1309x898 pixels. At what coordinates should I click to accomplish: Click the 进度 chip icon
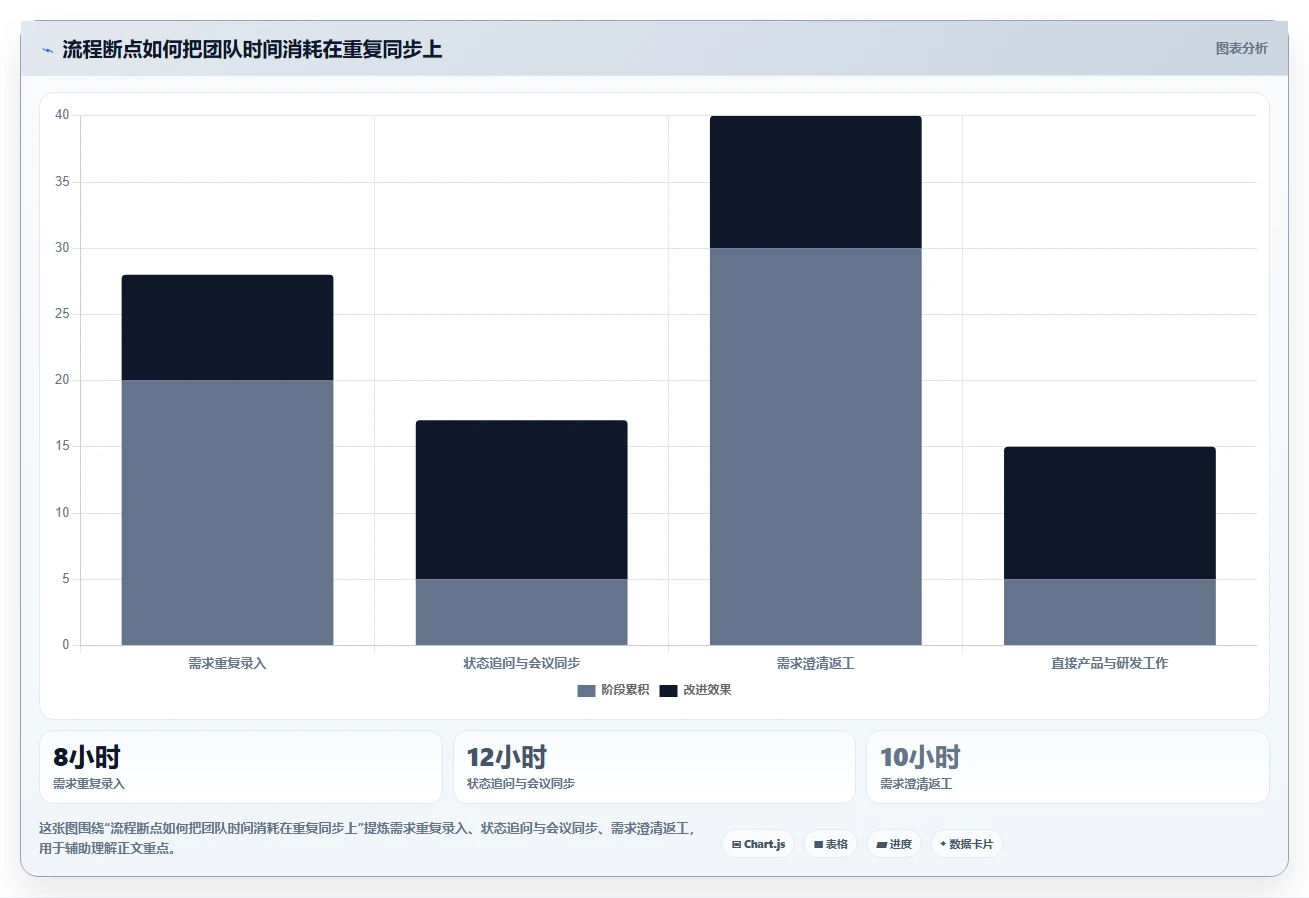pyautogui.click(x=881, y=845)
